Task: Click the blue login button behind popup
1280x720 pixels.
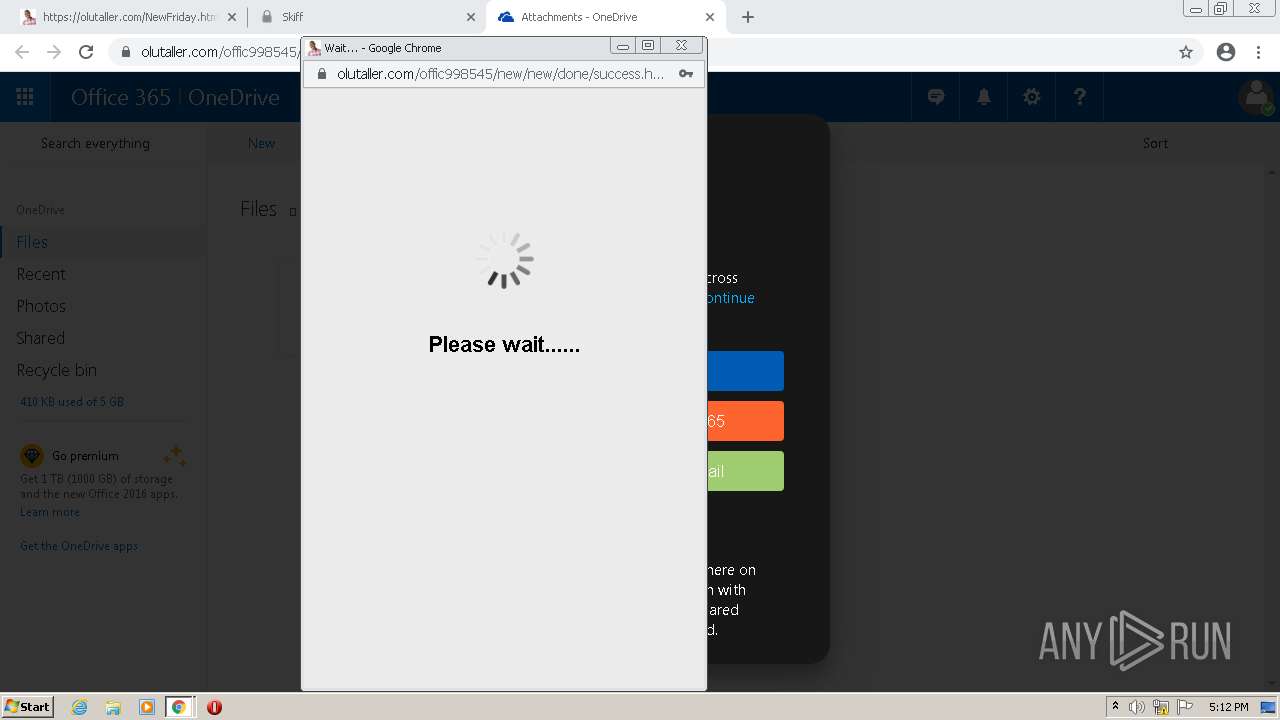Action: (x=745, y=371)
